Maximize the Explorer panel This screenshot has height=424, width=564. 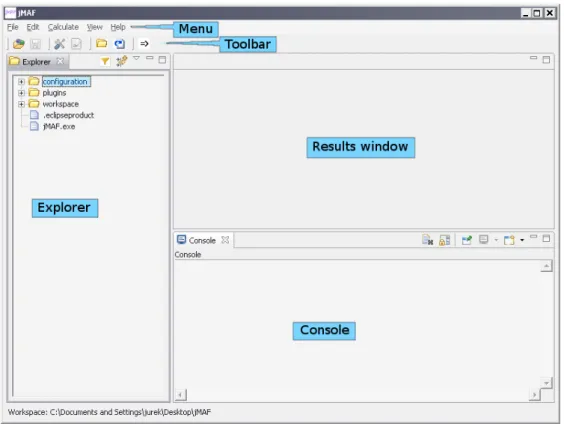pos(162,60)
